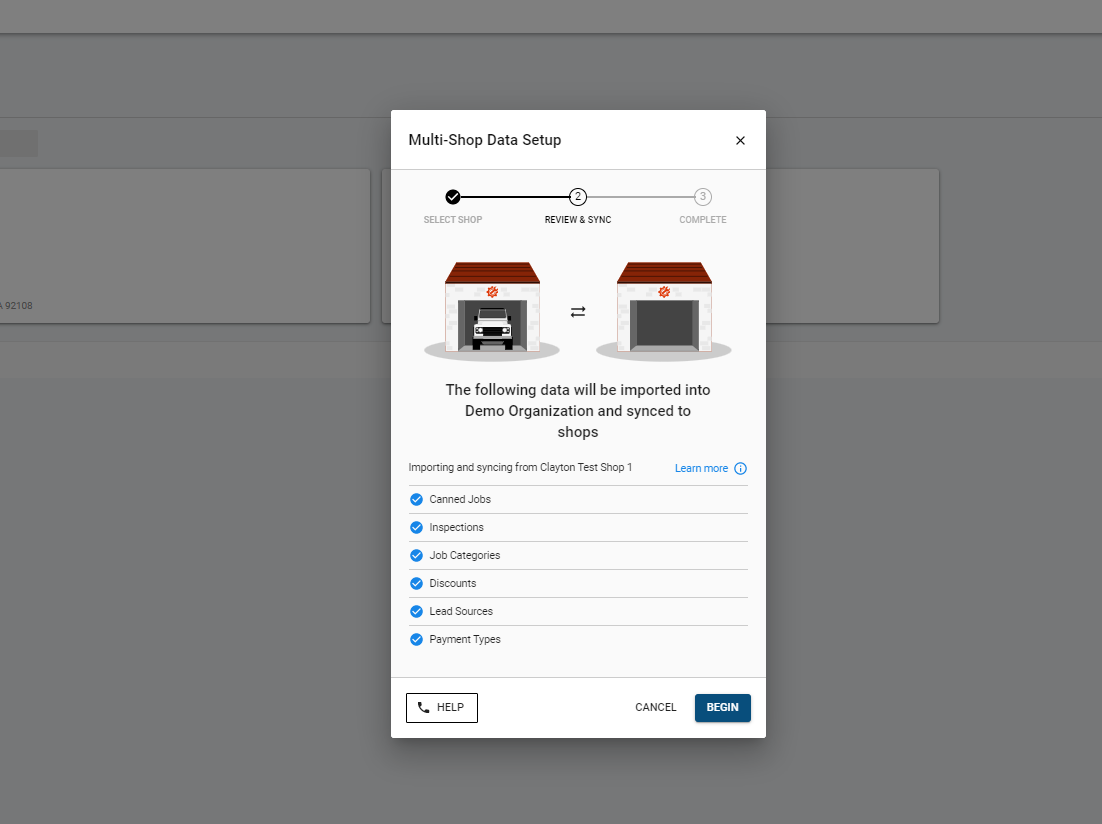The image size is (1102, 824).
Task: Click the 'COMPLETE' step label
Action: (703, 220)
